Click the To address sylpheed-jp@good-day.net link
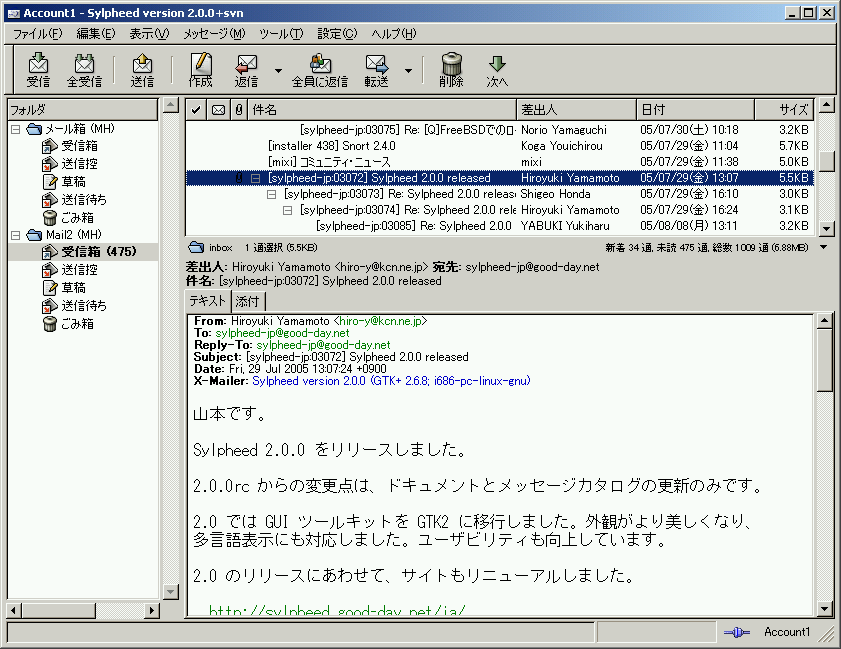This screenshot has height=649, width=841. (282, 333)
